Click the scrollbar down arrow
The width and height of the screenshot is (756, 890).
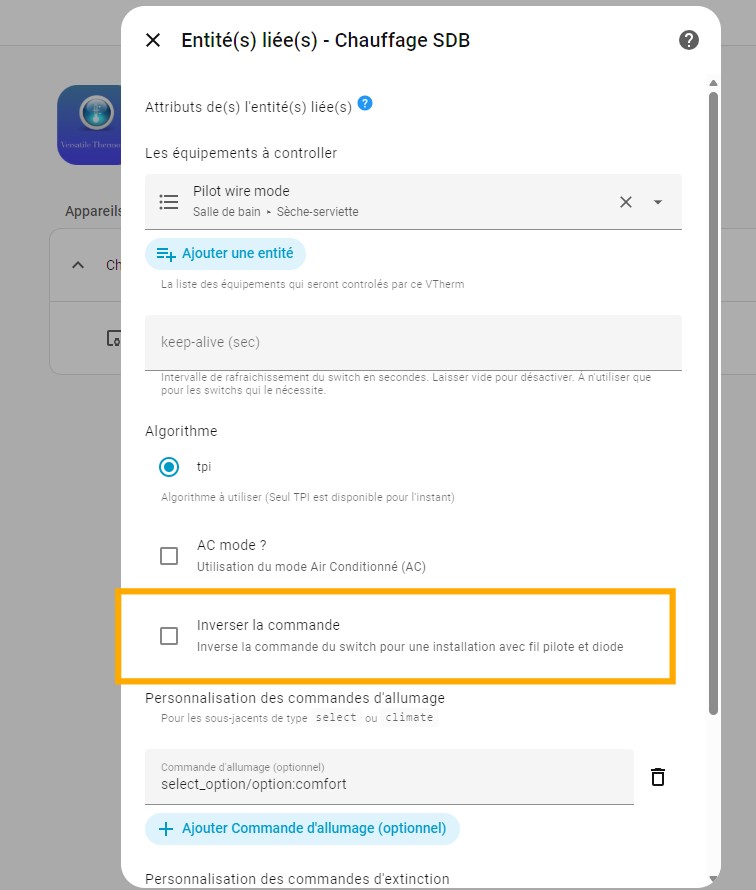tap(713, 879)
